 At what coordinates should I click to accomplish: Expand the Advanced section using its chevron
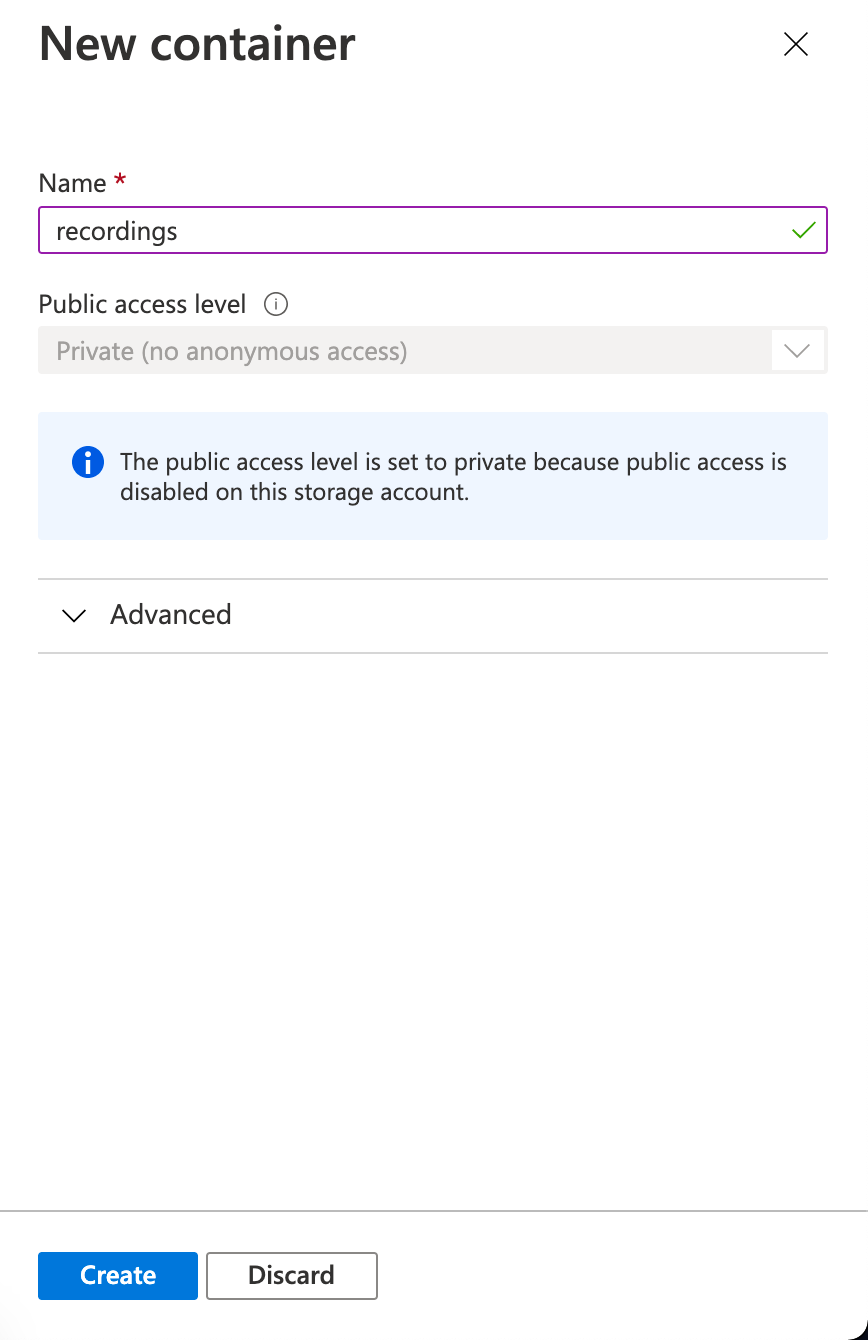tap(74, 615)
